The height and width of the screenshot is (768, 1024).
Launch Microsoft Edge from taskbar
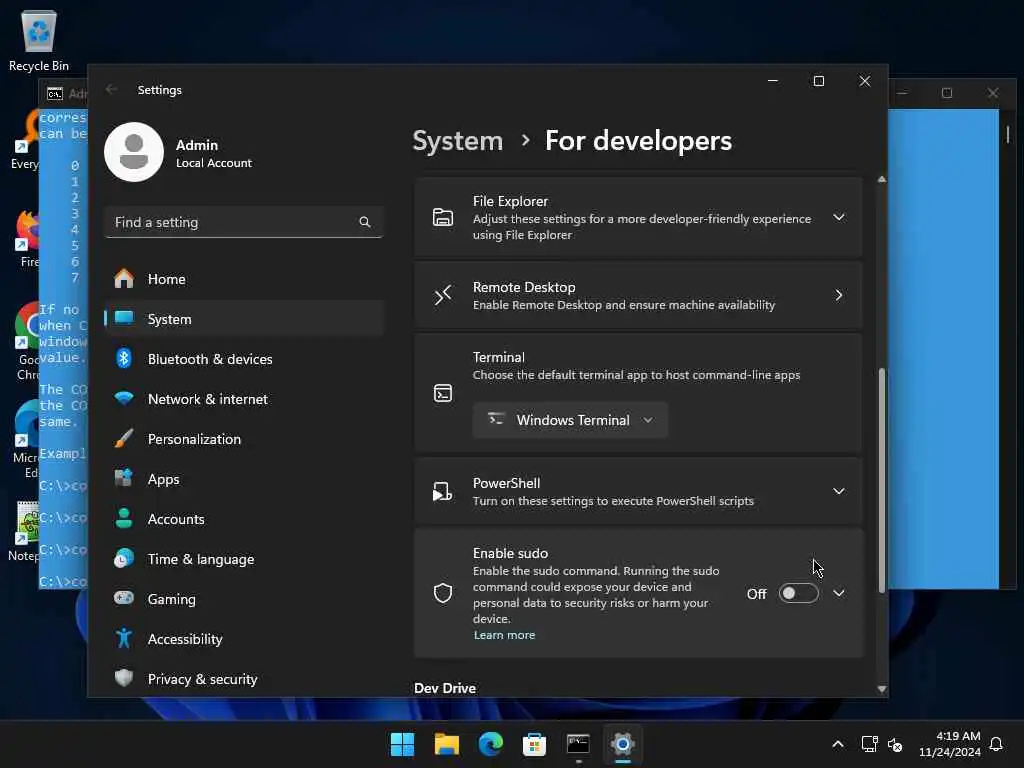click(490, 744)
